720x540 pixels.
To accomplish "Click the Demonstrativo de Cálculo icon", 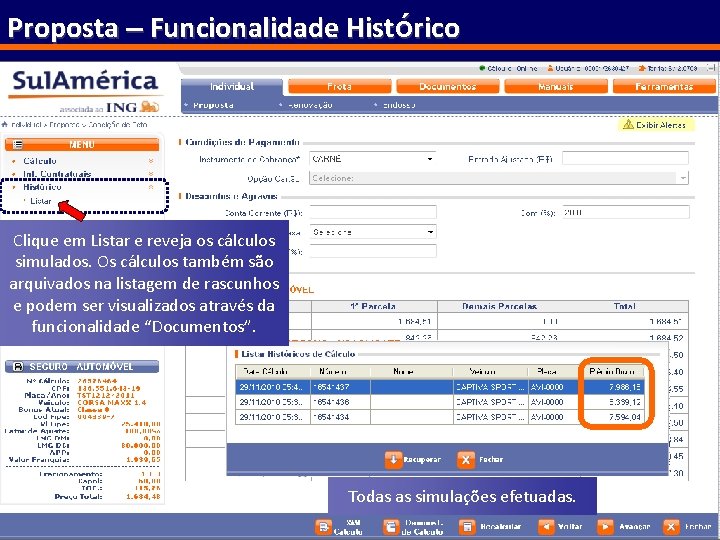I will (391, 527).
